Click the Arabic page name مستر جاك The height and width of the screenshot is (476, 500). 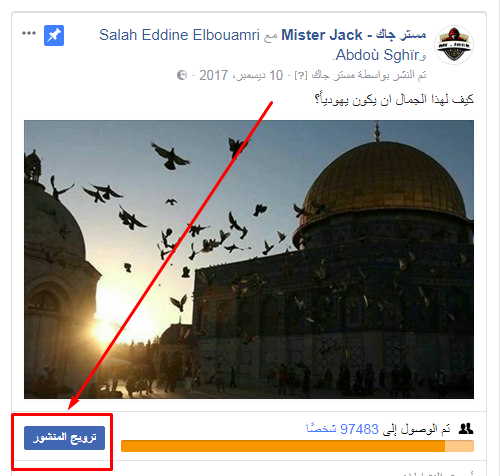coord(401,35)
